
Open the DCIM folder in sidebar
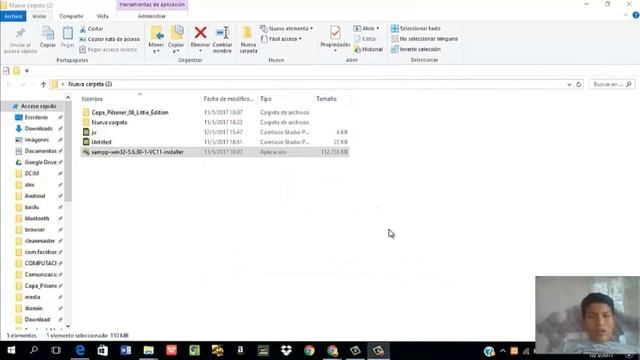(31, 173)
